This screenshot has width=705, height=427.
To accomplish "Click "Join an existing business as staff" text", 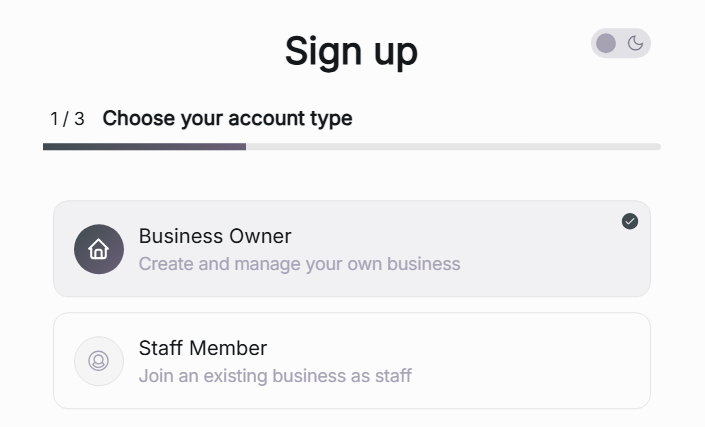I will (275, 376).
